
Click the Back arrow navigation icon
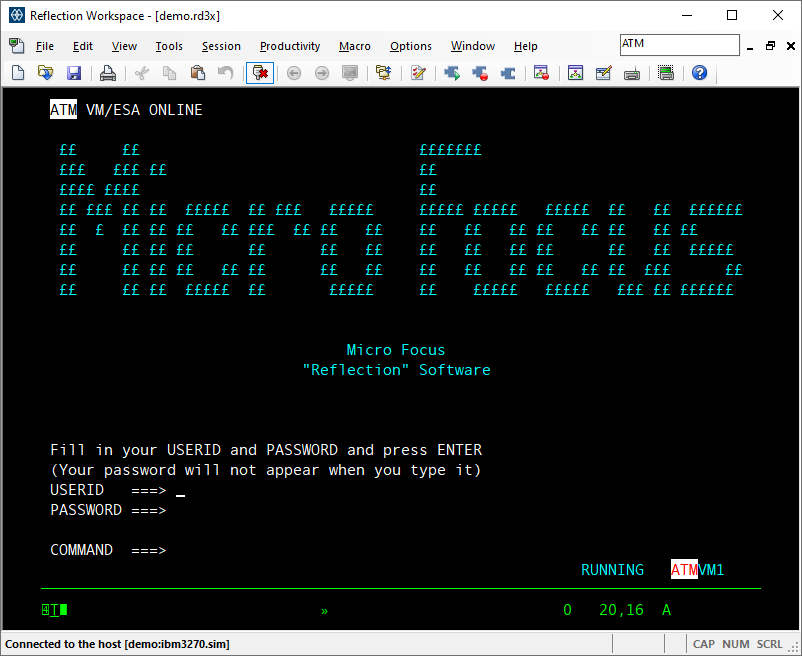pos(294,73)
